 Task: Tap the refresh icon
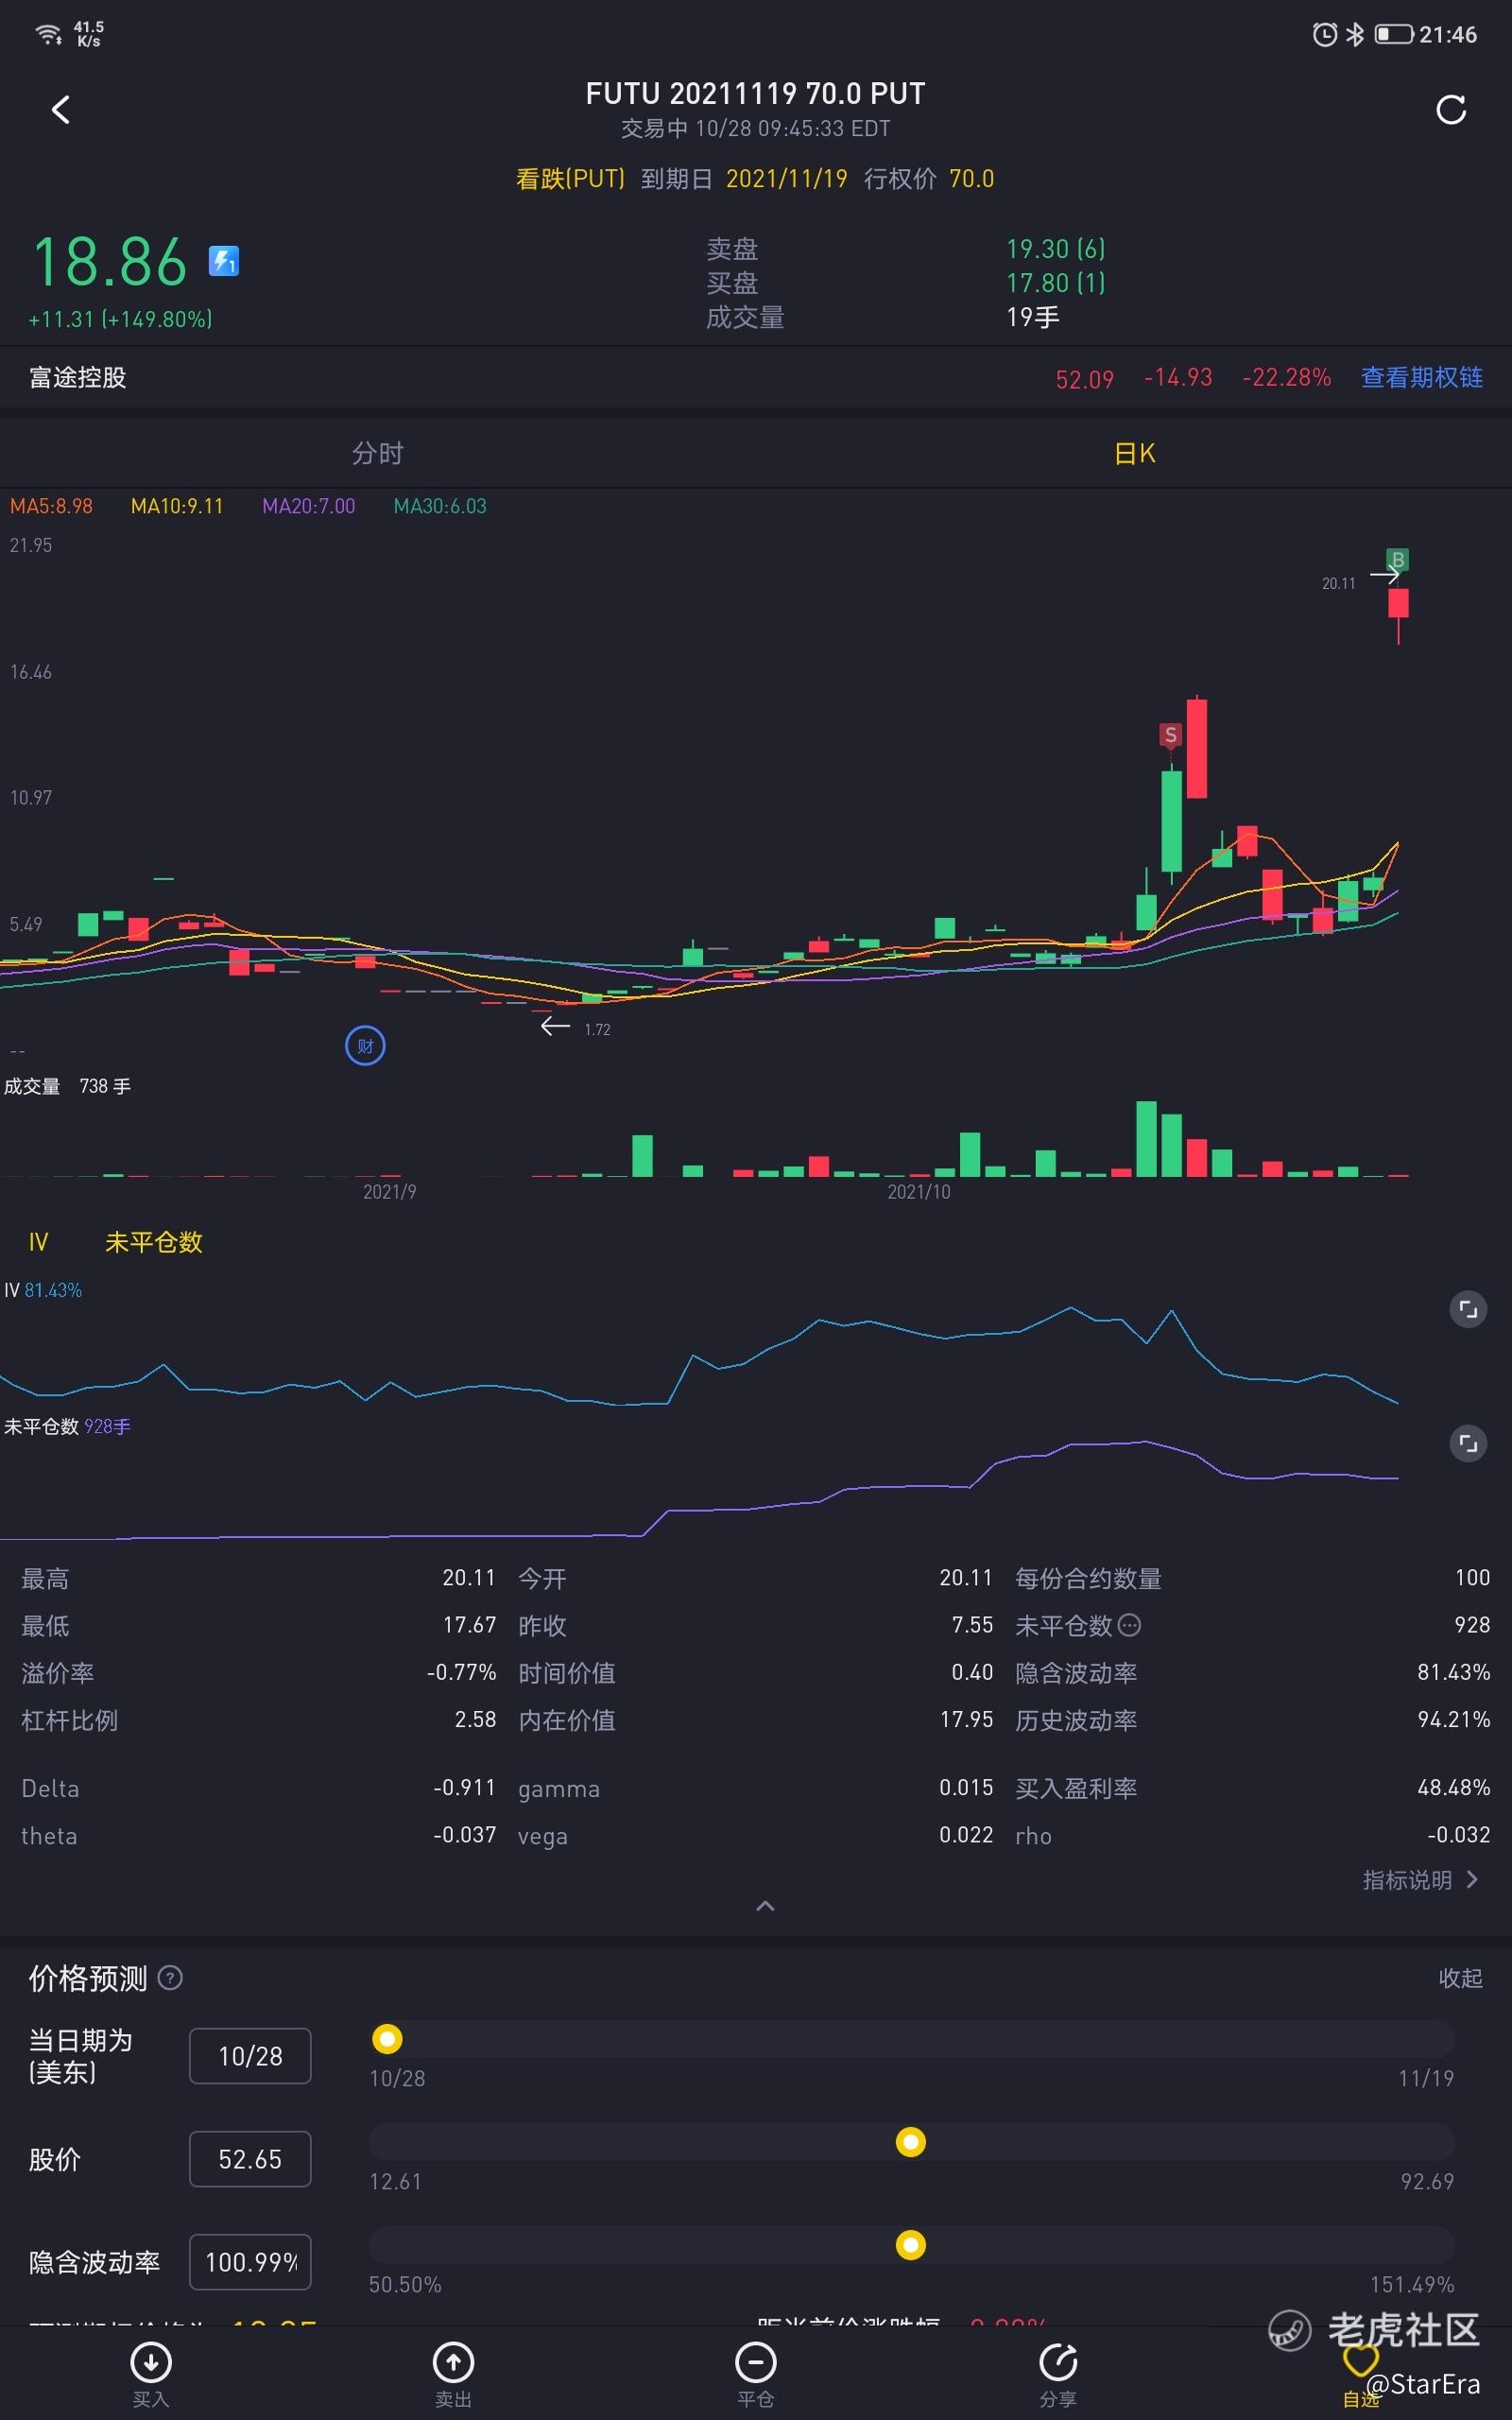pyautogui.click(x=1451, y=110)
